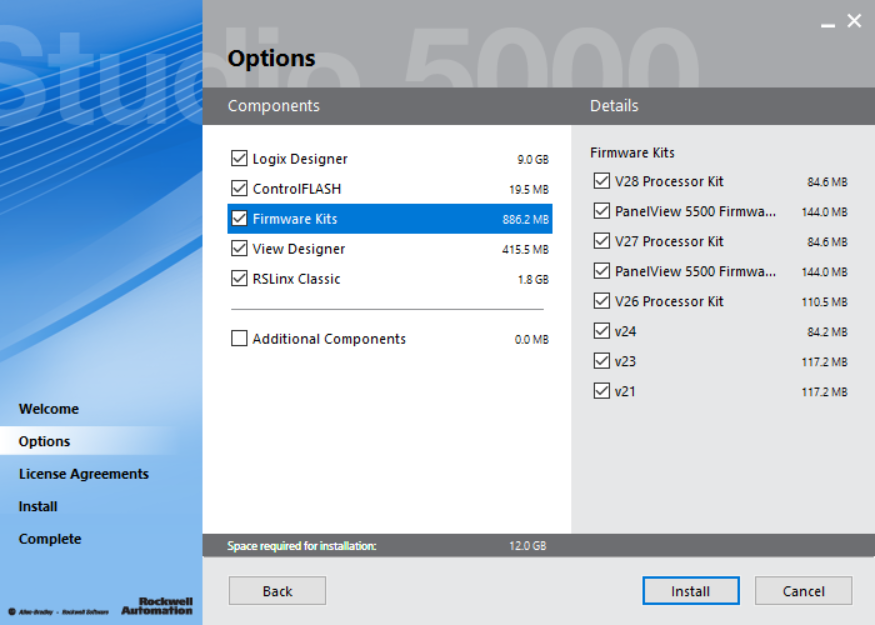Click the Rockwell Automation logo

157,606
